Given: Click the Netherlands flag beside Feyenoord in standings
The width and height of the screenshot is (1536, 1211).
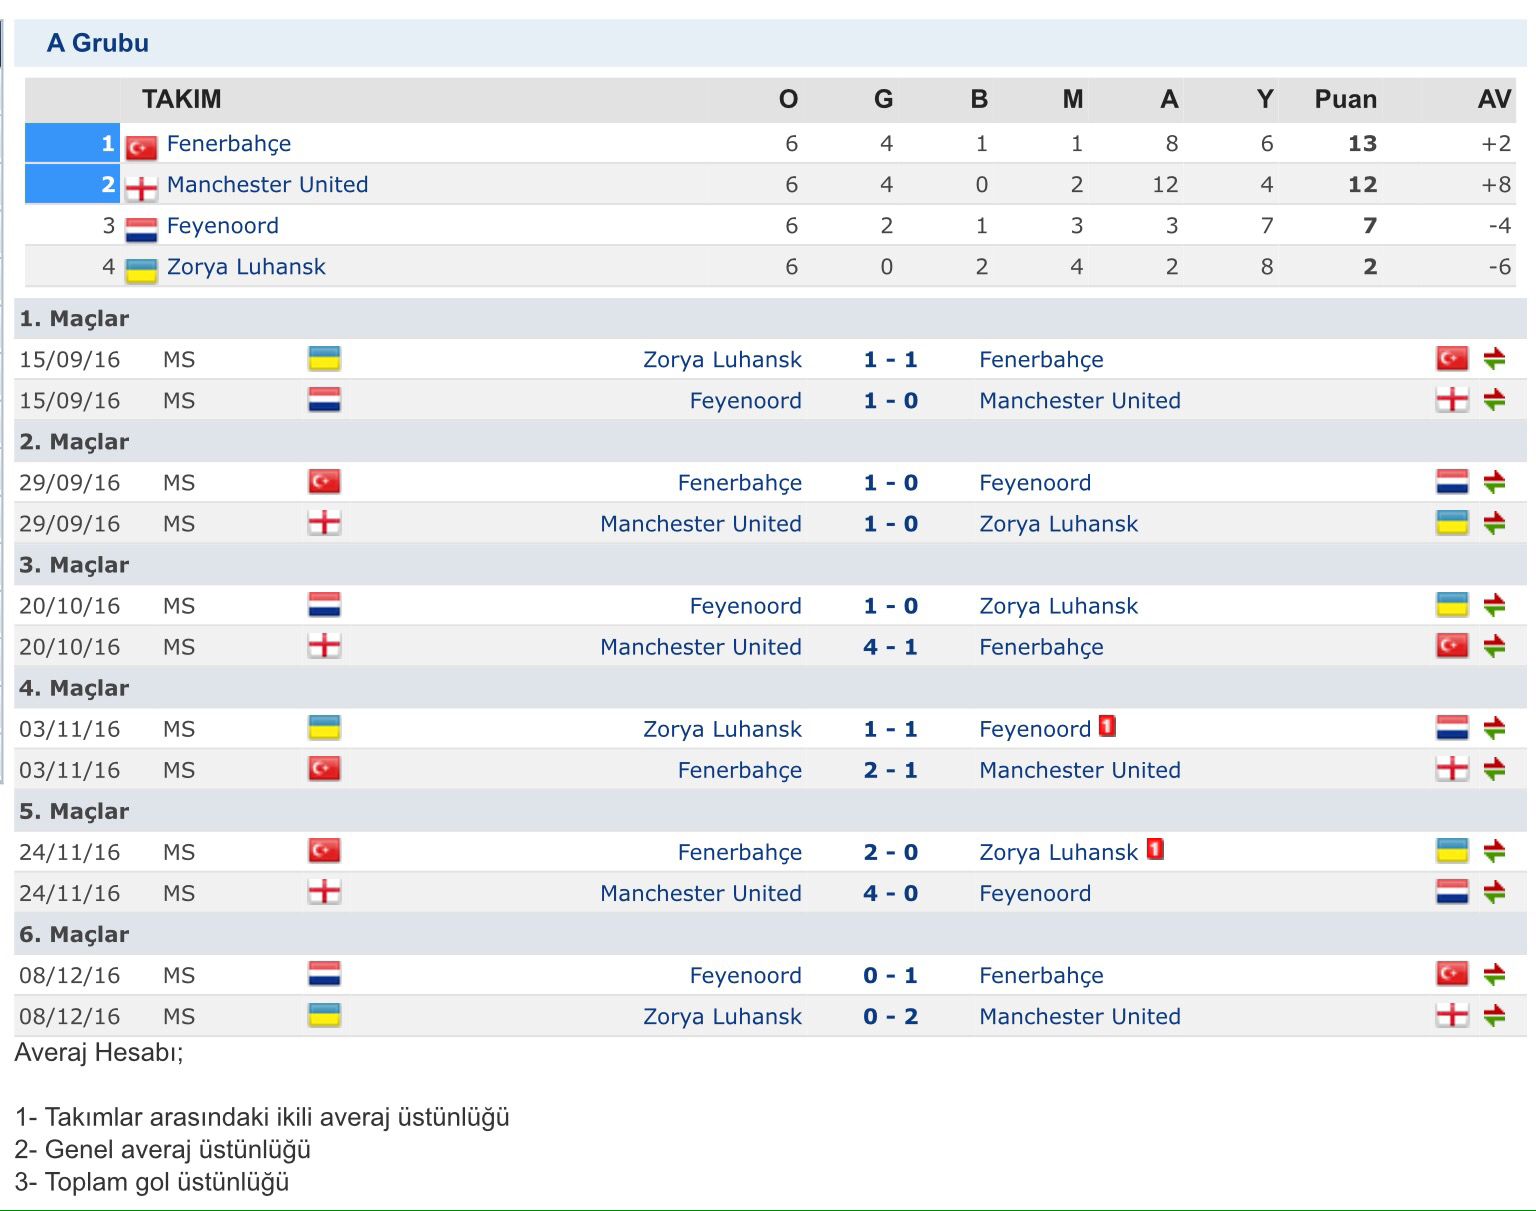Looking at the screenshot, I should click(141, 229).
